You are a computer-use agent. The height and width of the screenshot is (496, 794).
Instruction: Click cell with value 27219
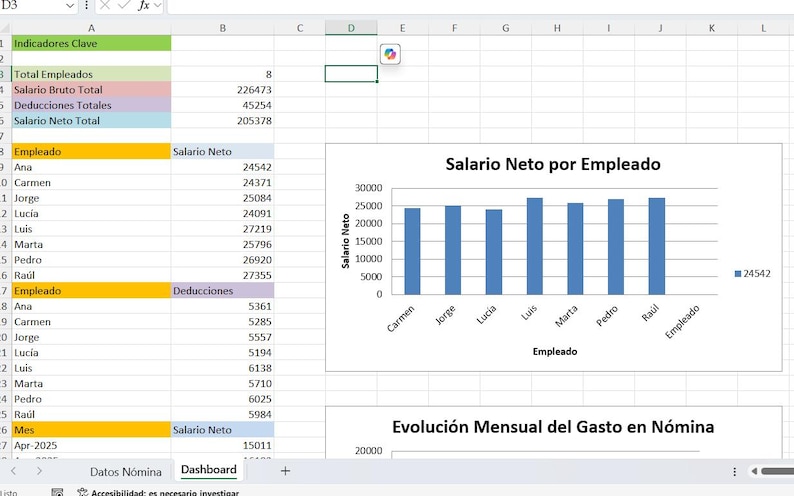click(x=223, y=229)
